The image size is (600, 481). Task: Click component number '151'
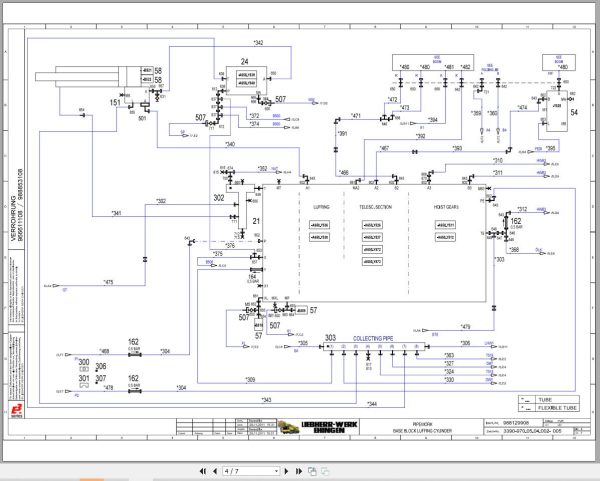click(x=115, y=103)
